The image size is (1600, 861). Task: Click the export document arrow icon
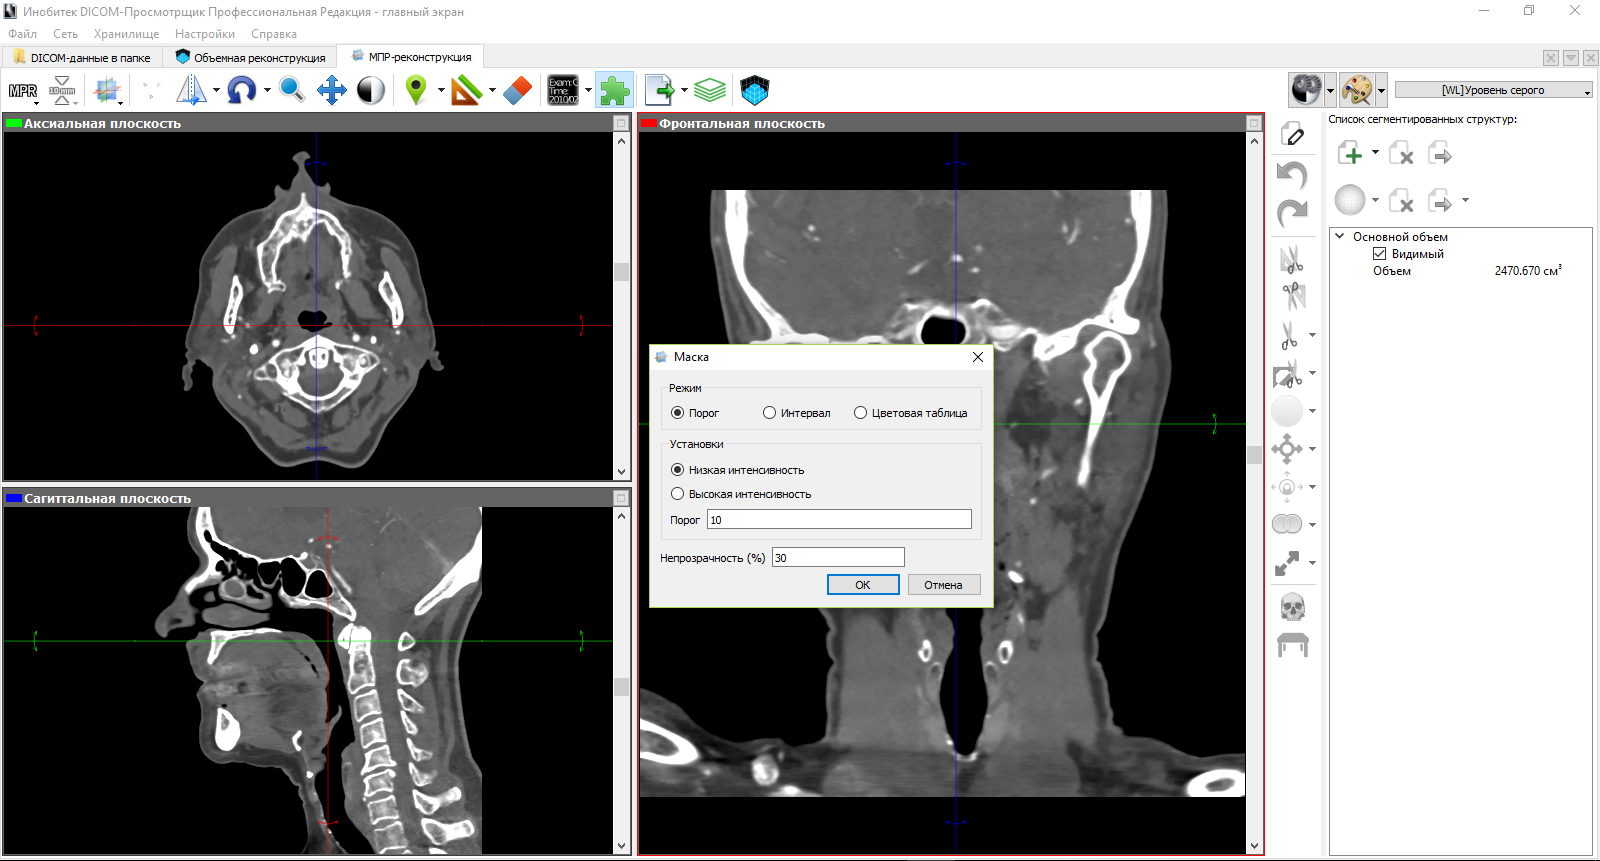coord(660,90)
